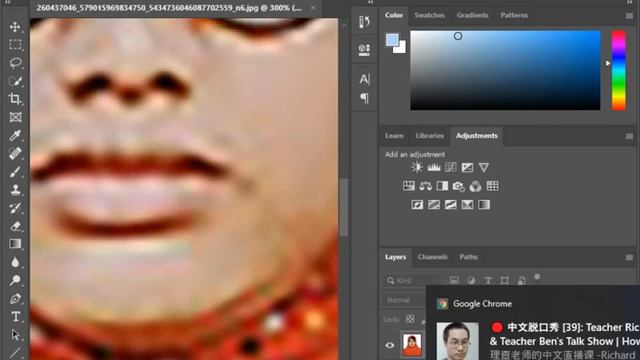Add a Posterize adjustment

[x=434, y=204]
